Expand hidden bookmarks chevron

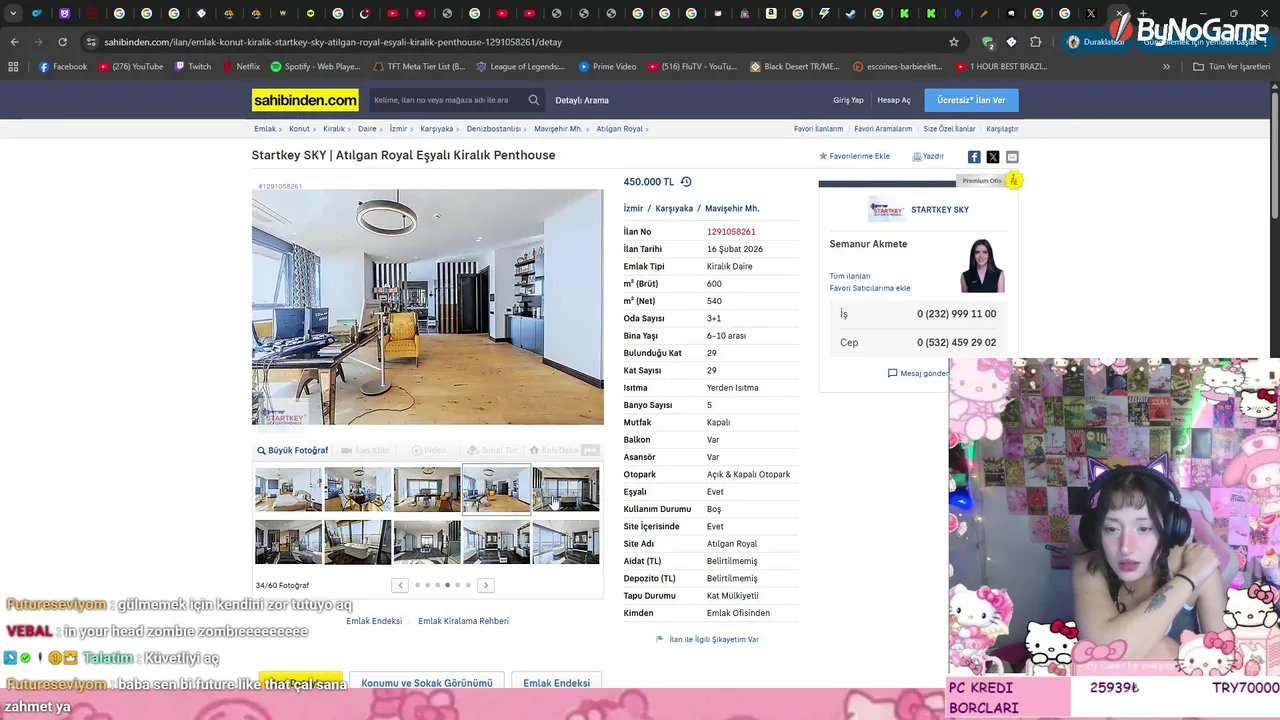1166,67
